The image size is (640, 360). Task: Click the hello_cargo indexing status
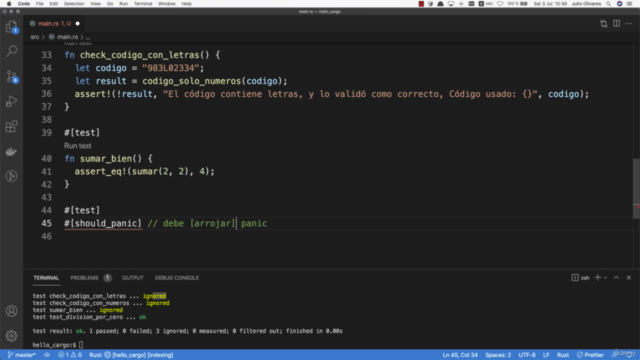point(131,355)
